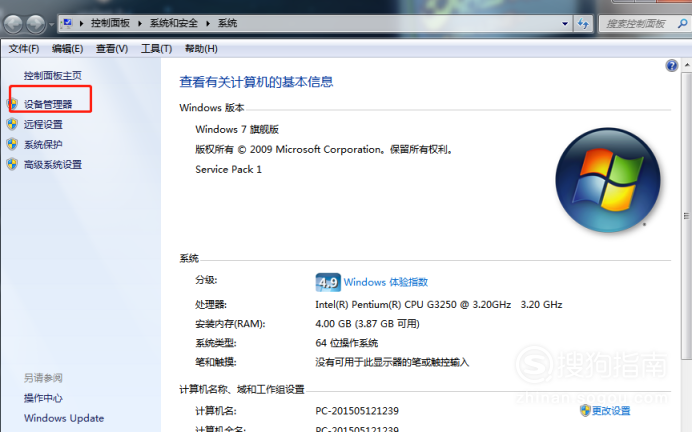Open 设备管理器 link
Image resolution: width=692 pixels, height=432 pixels.
[x=48, y=104]
